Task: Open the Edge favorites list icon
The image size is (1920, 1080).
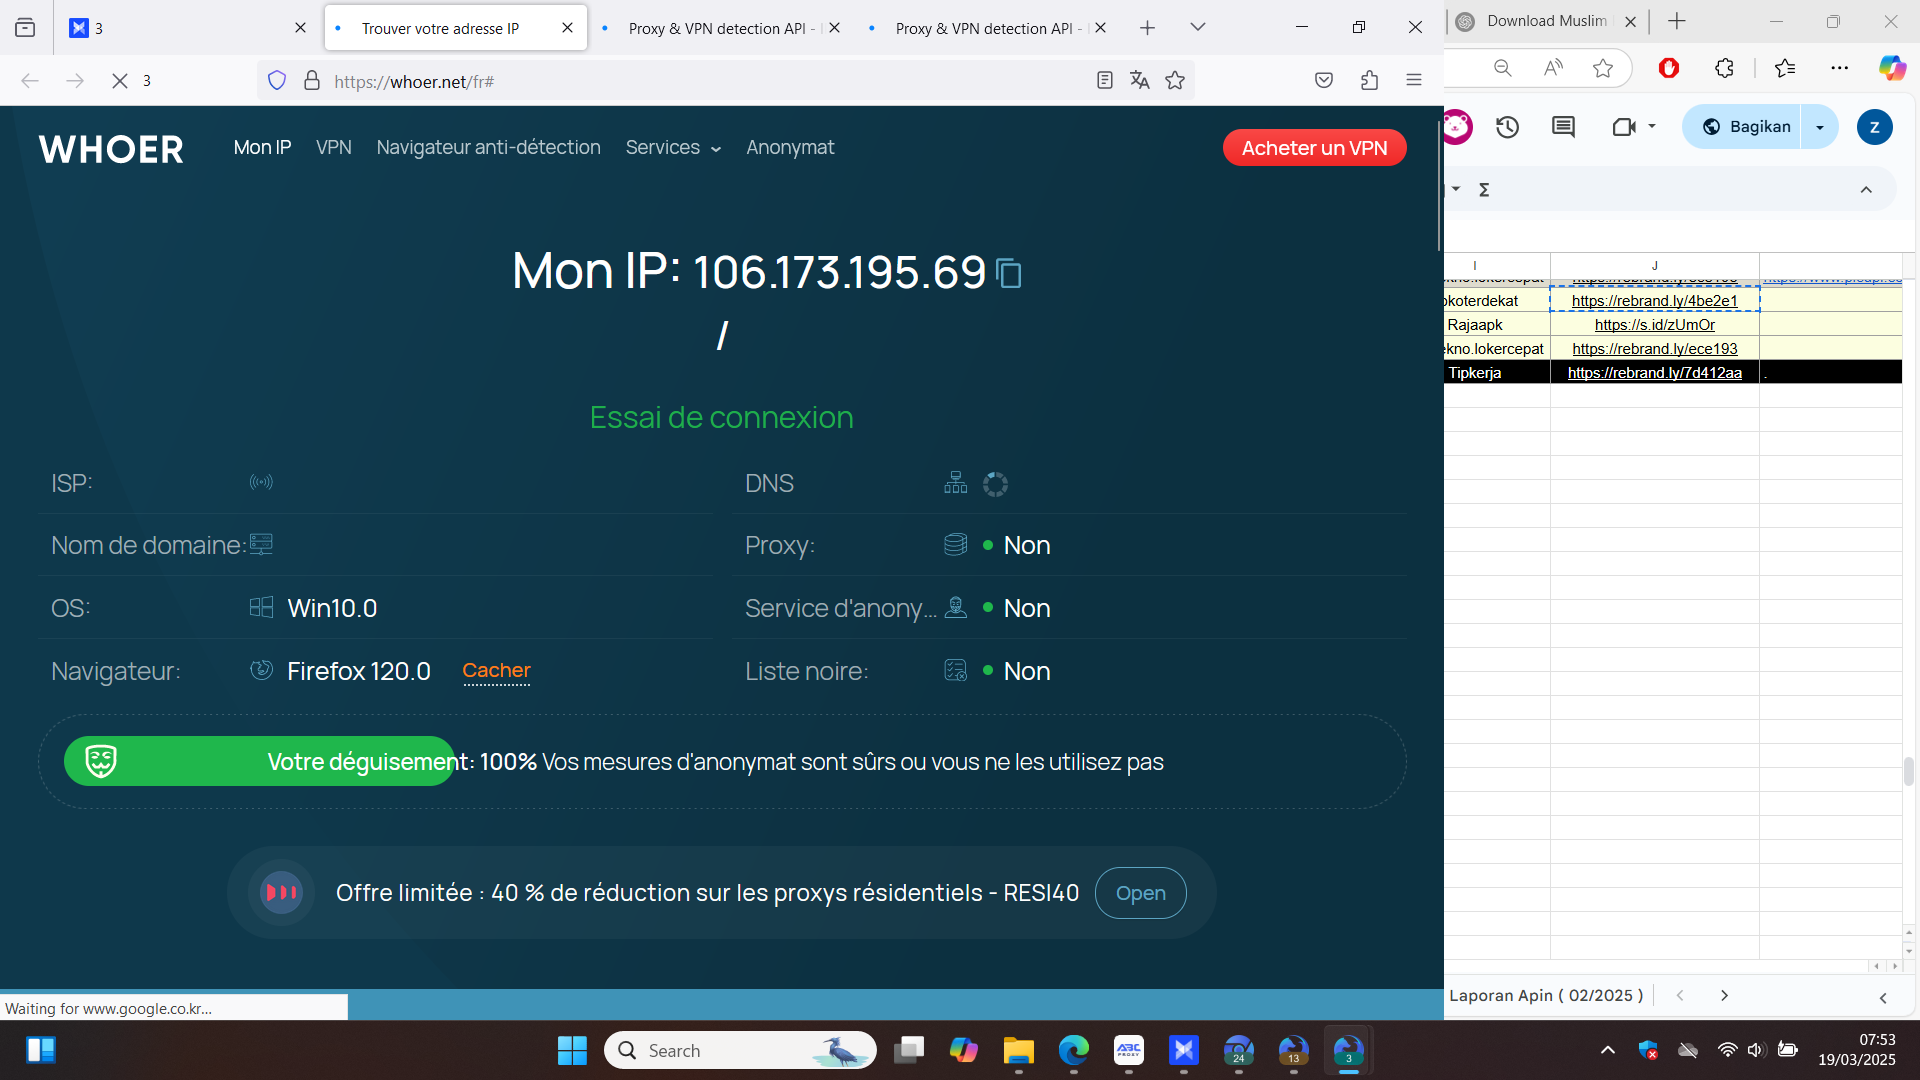Action: tap(1785, 68)
